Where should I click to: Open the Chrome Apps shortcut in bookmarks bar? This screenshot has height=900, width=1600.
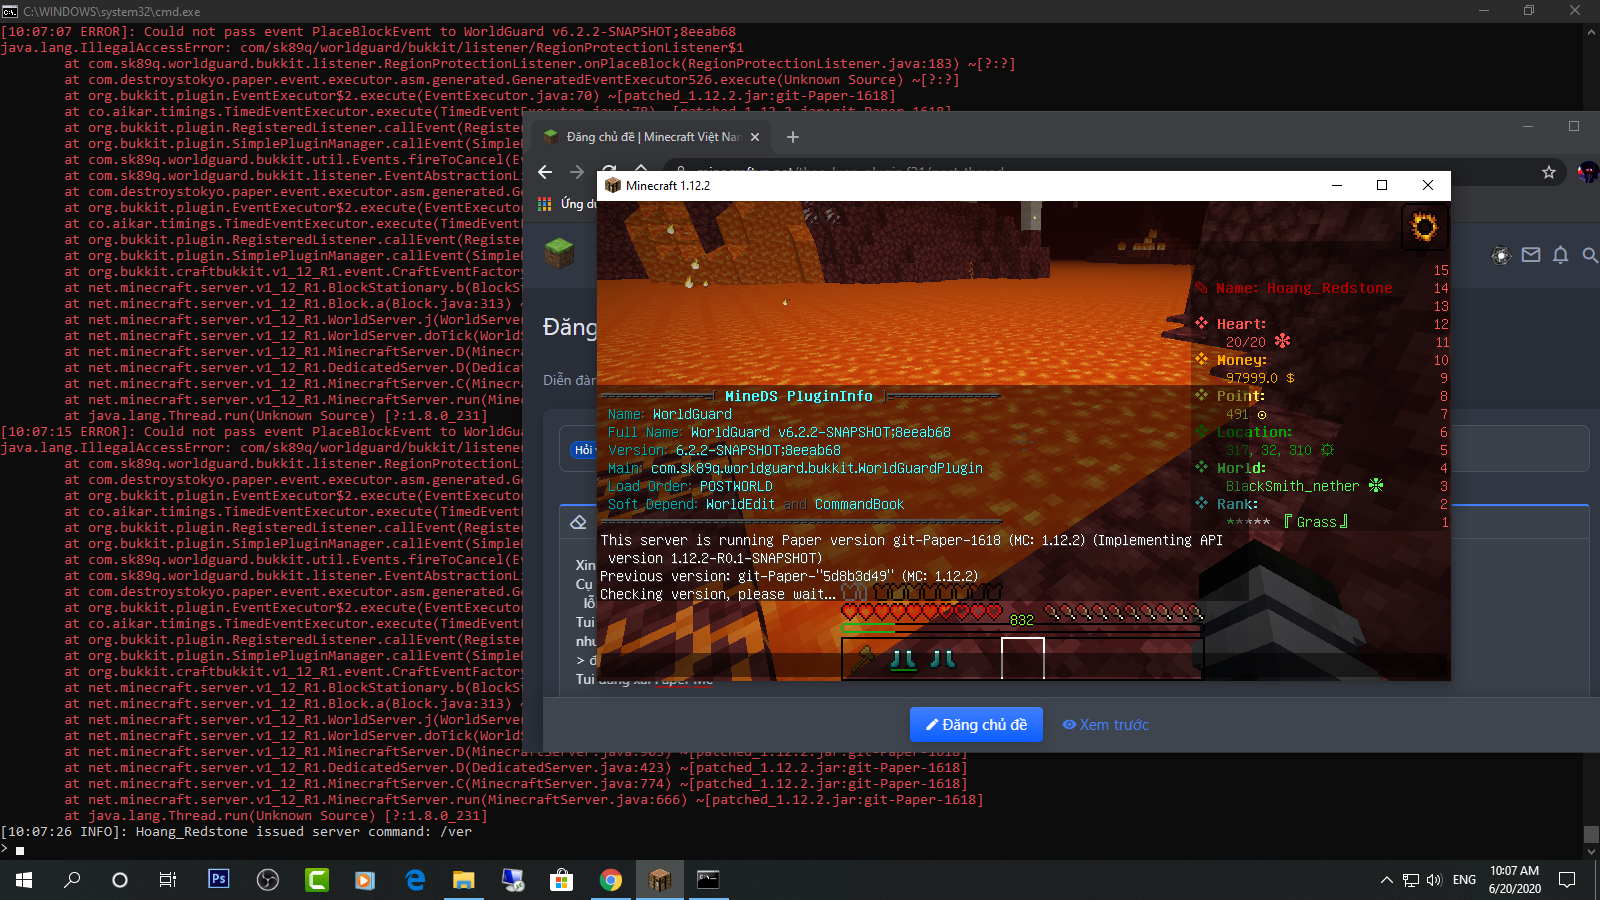coord(545,204)
